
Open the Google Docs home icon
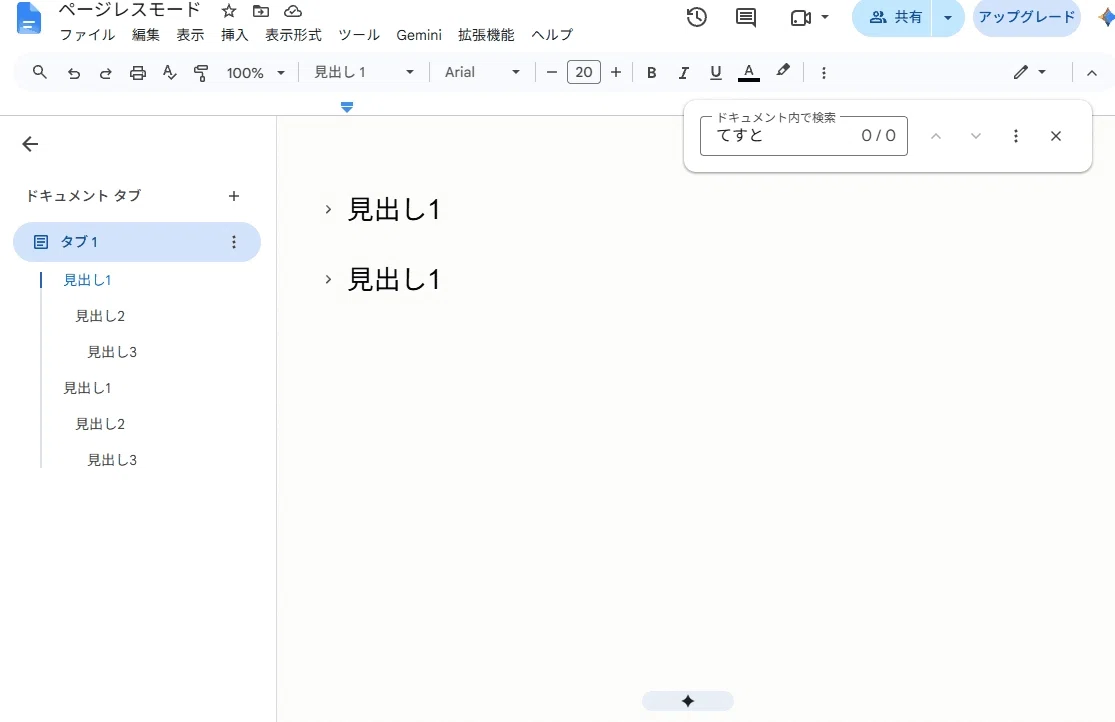[x=28, y=19]
